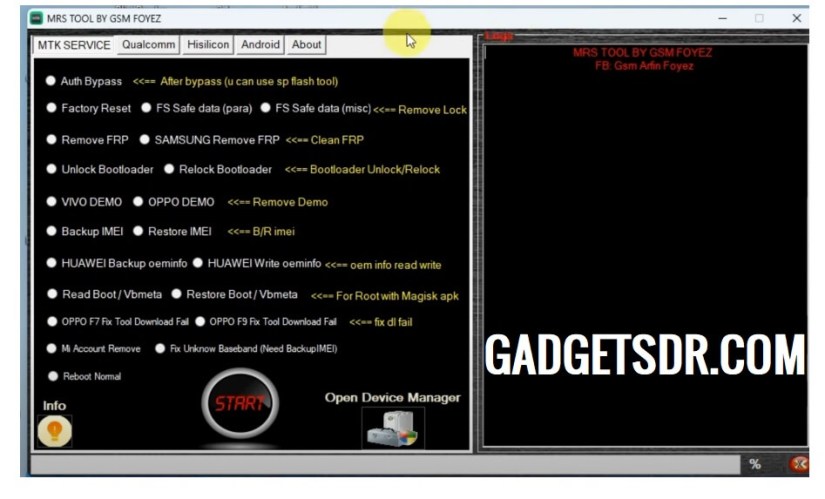Choose FS Safe data (misc) option
825x499 pixels.
[x=316, y=108]
